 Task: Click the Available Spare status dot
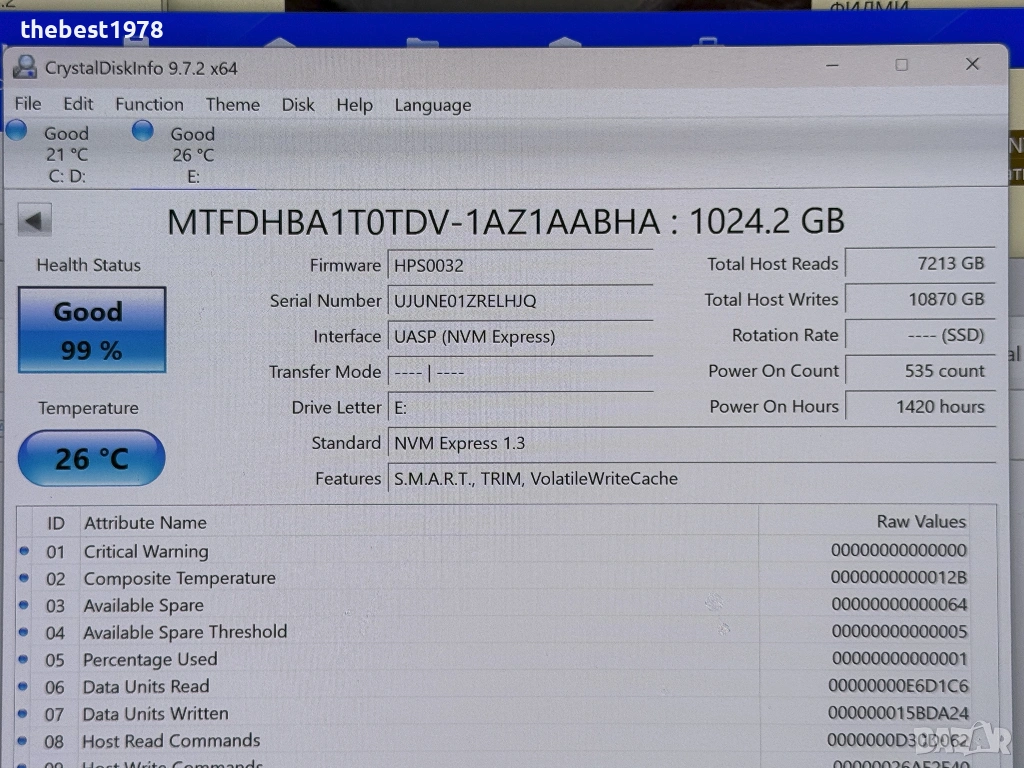pos(24,605)
